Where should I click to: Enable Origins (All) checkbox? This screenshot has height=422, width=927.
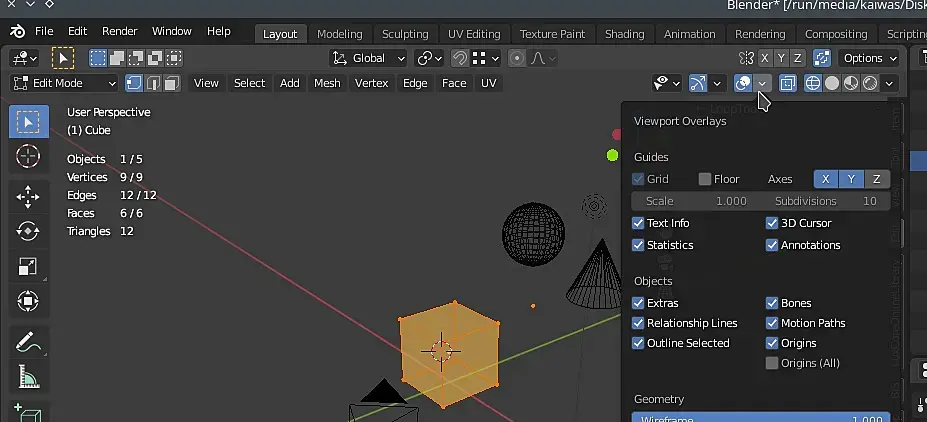tap(772, 363)
